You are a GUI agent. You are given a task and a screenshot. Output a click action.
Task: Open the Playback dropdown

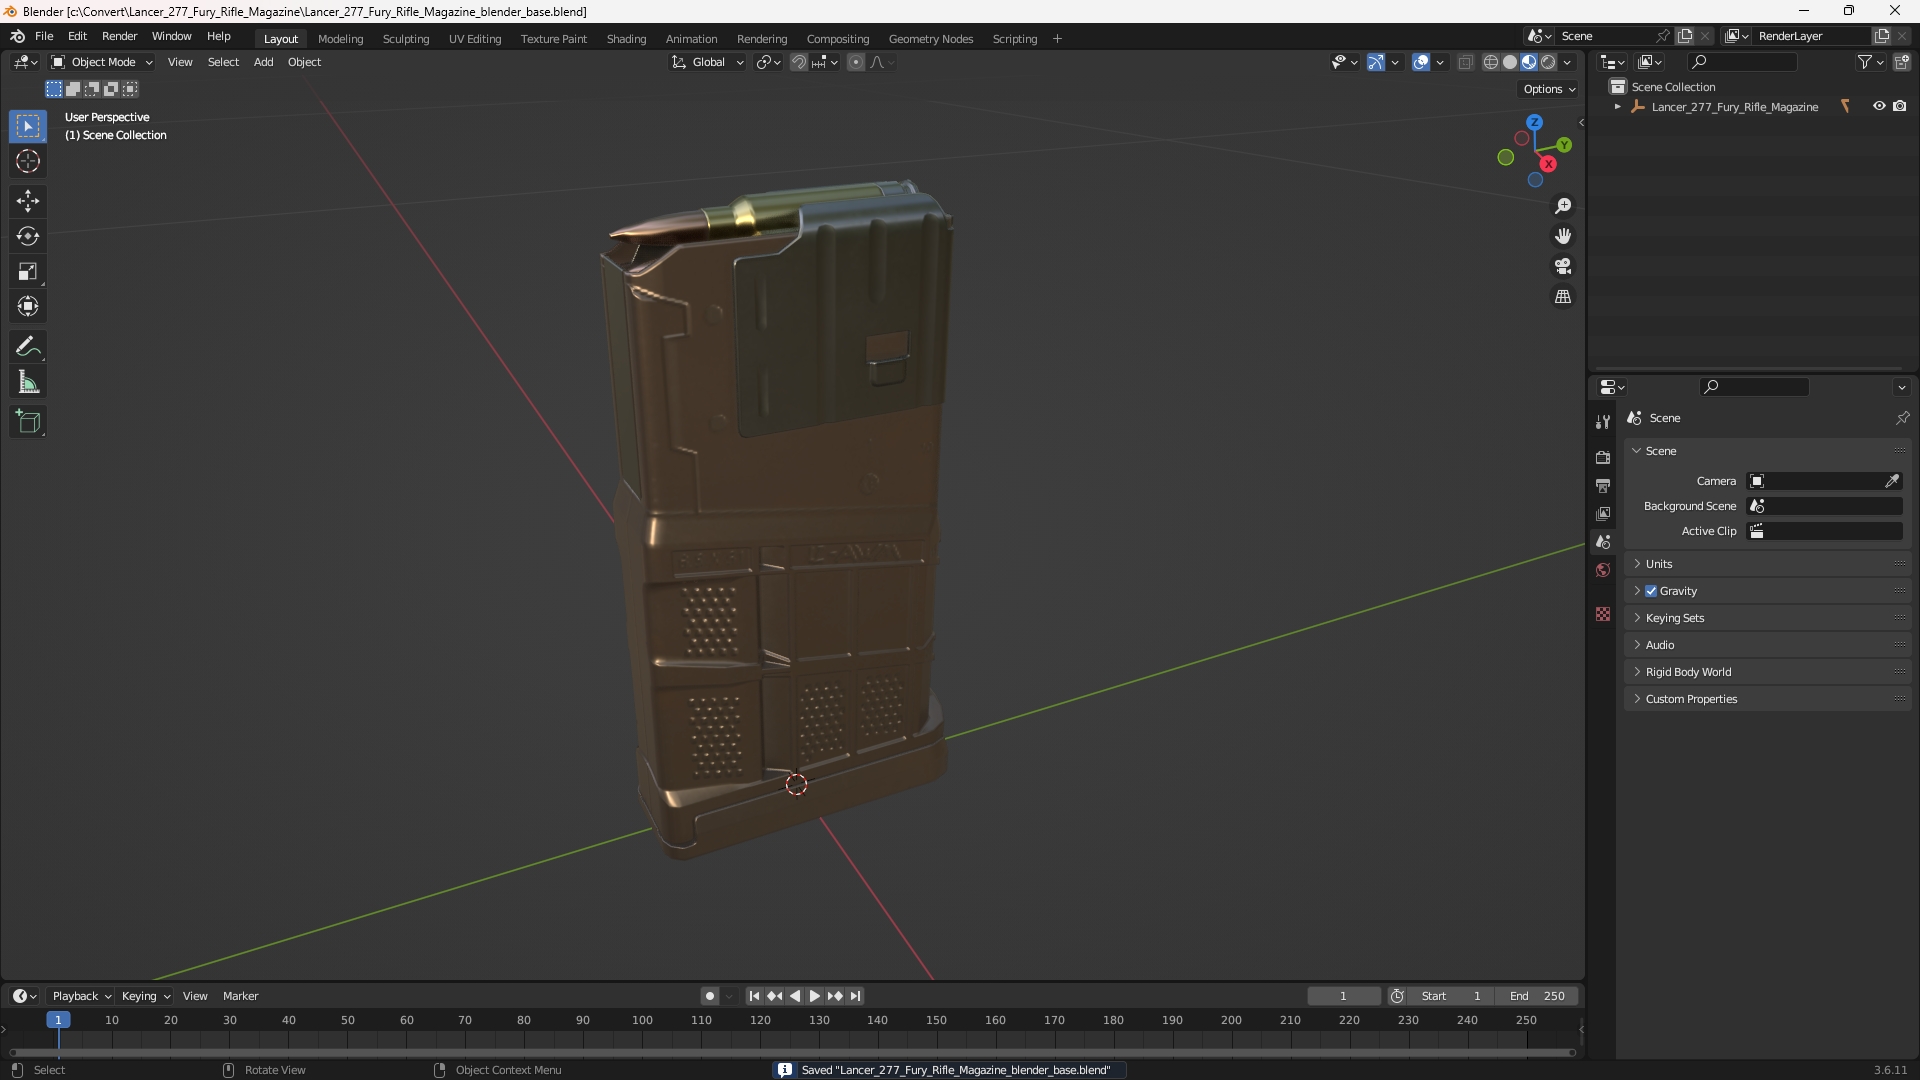tap(81, 996)
